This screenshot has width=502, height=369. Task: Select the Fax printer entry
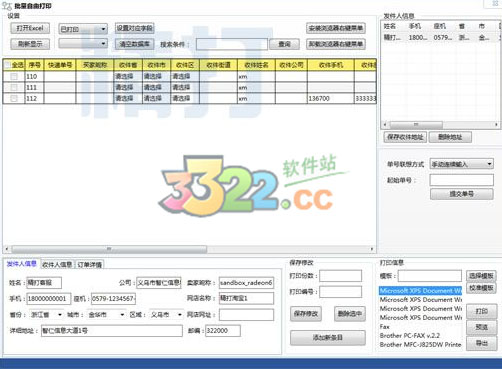coord(421,327)
